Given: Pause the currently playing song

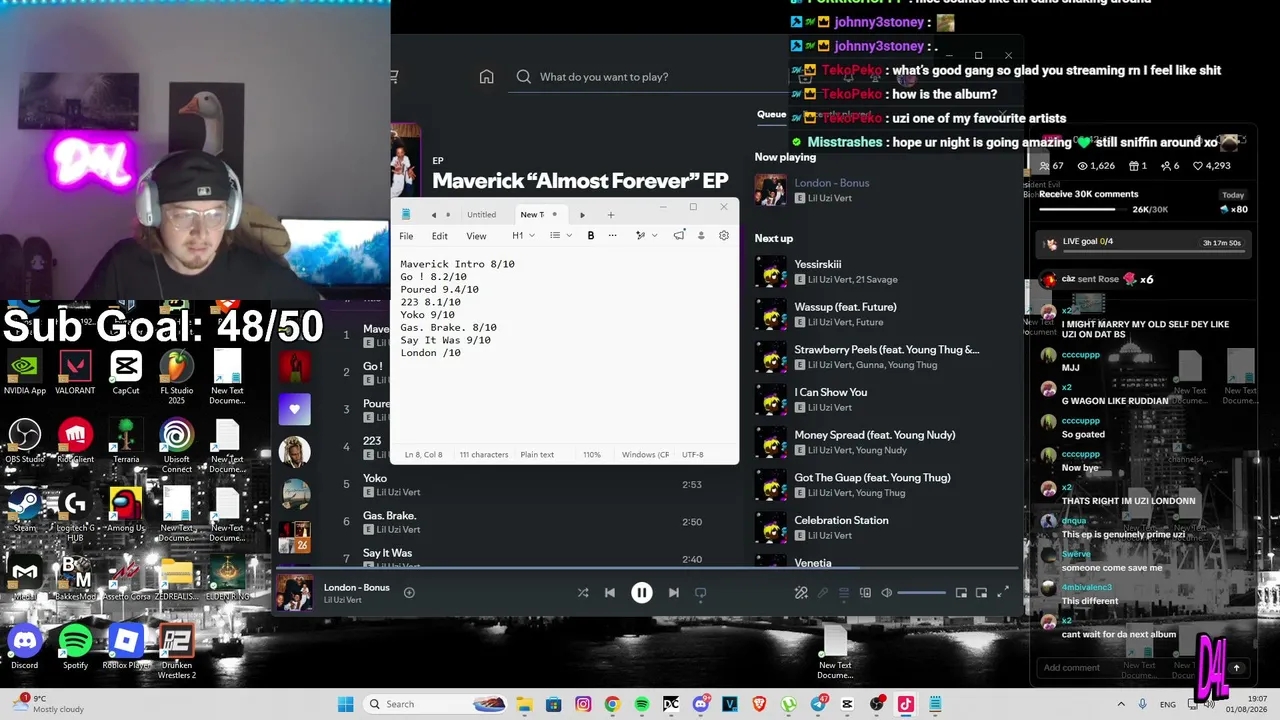Looking at the screenshot, I should click(x=642, y=593).
